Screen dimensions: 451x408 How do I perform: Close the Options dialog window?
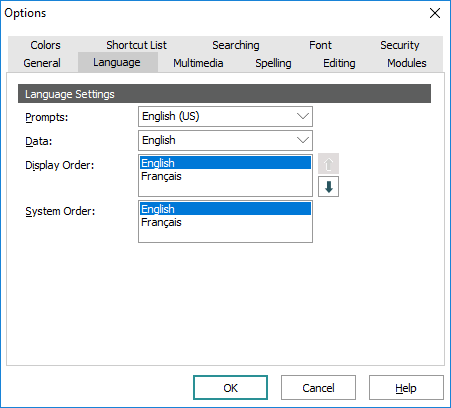435,13
